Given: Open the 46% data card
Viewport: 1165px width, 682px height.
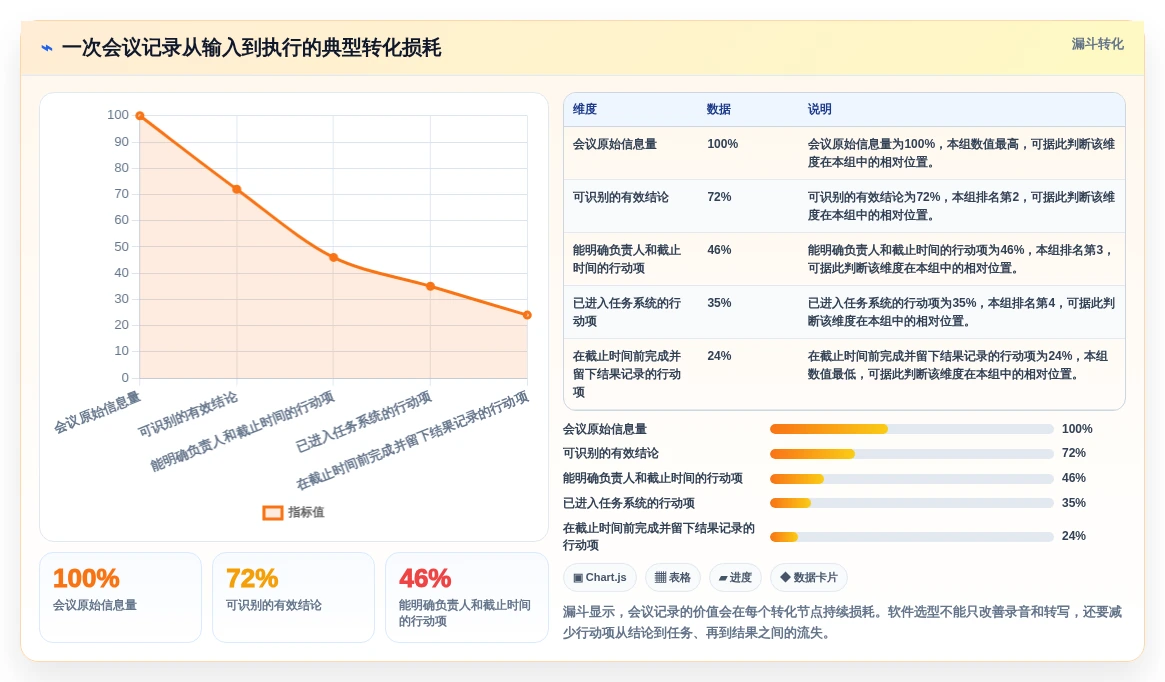Looking at the screenshot, I should tap(467, 597).
